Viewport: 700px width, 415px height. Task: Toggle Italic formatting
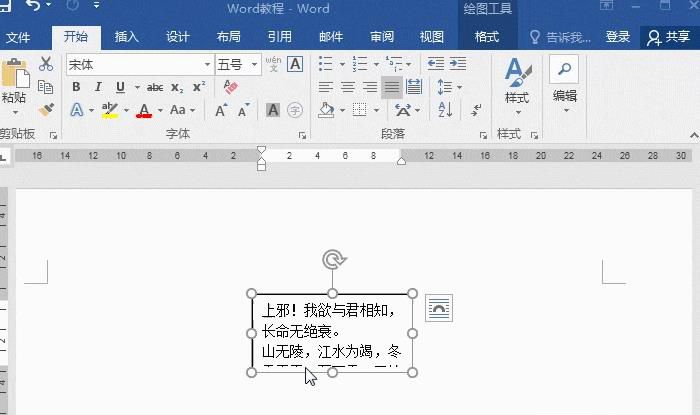tap(98, 87)
